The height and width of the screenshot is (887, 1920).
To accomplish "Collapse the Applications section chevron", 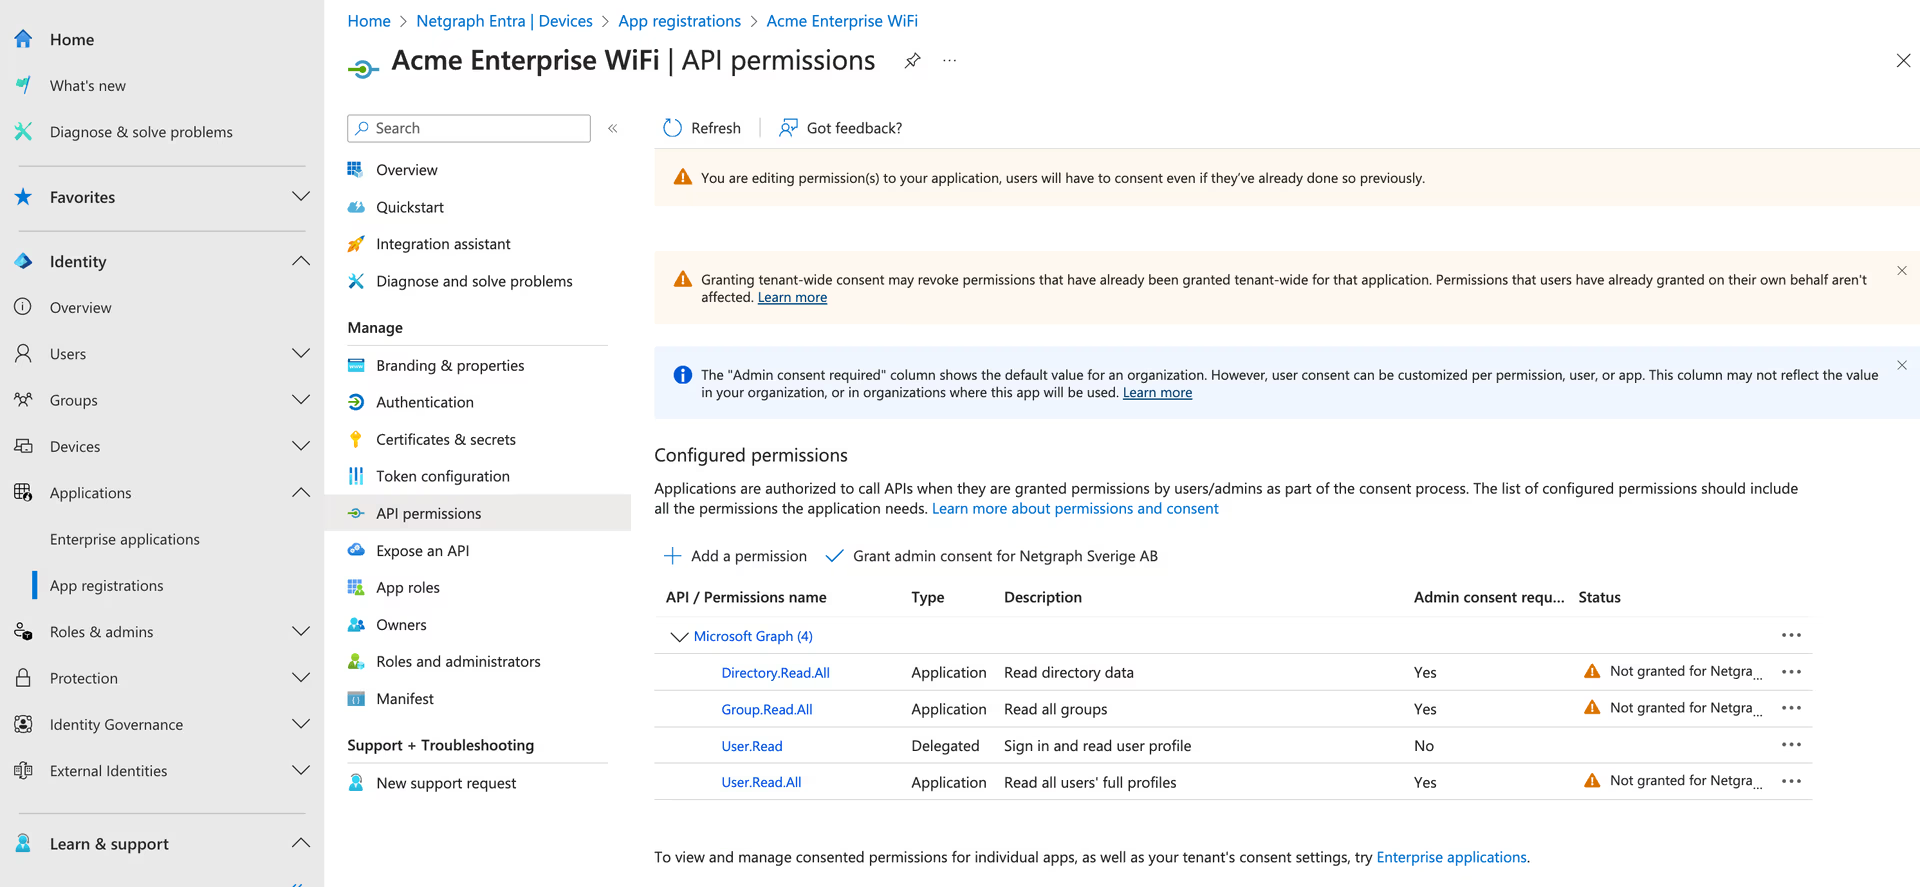I will pos(301,492).
